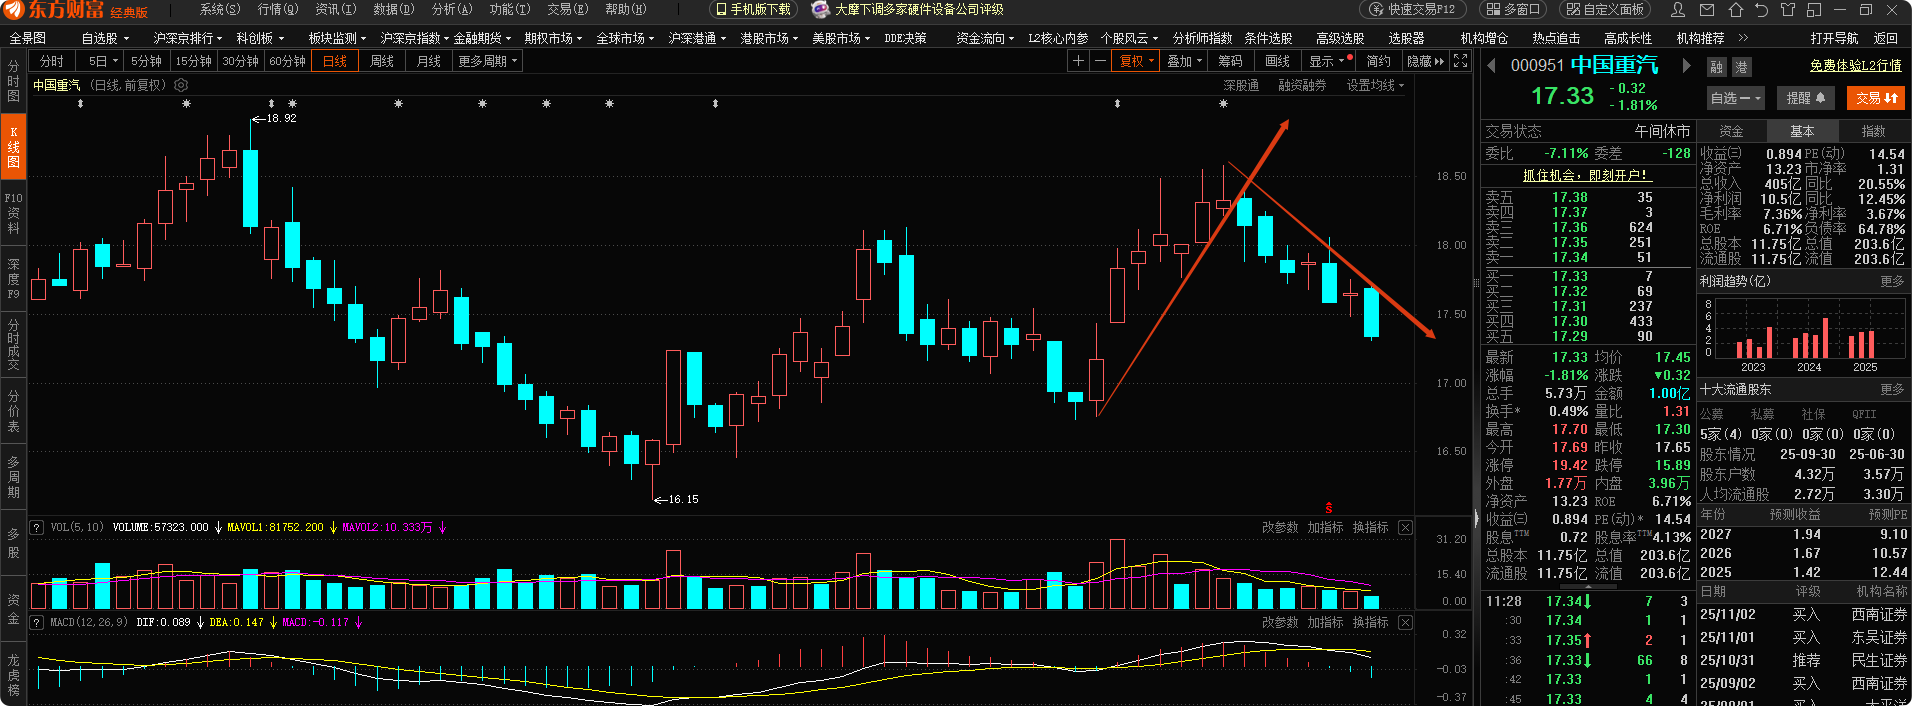This screenshot has width=1912, height=706.
Task: Toggle fullscreen chart expand icon
Action: [x=1461, y=61]
